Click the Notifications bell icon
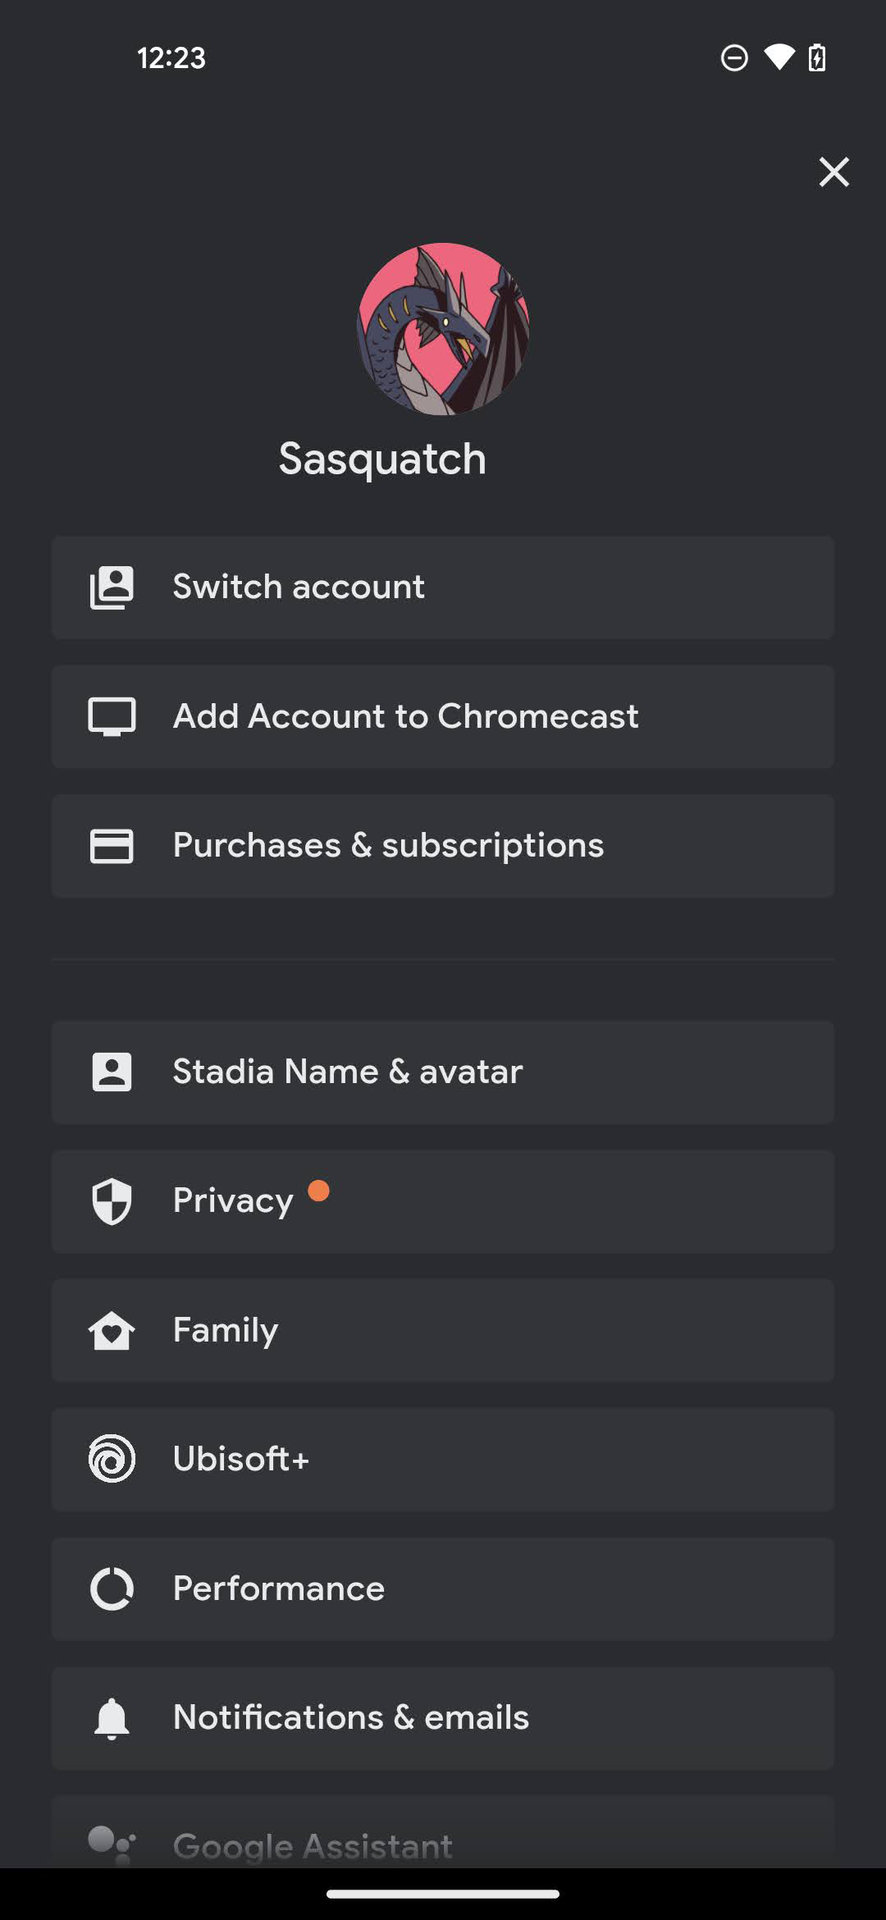 [111, 1718]
